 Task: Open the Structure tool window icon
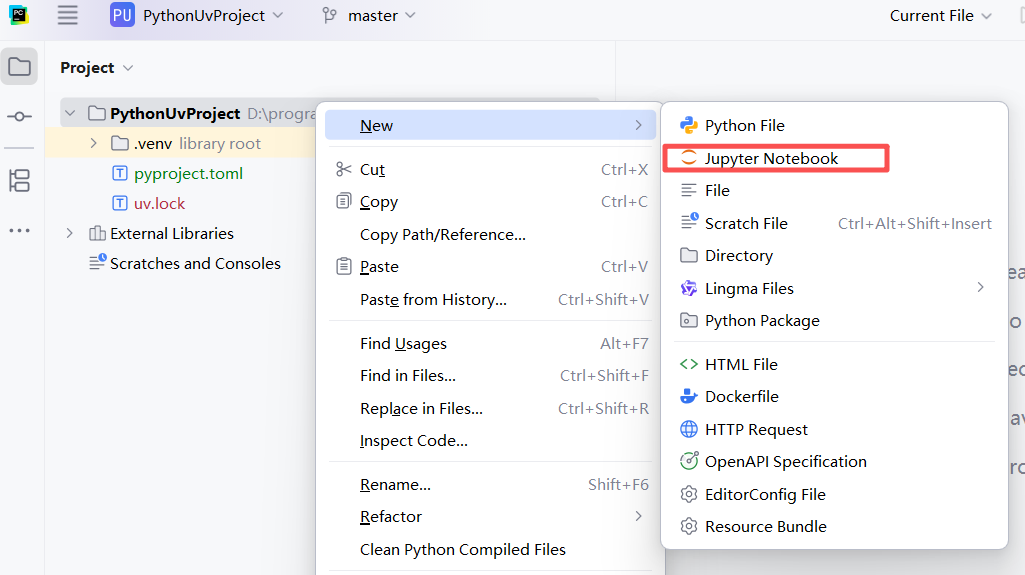pyautogui.click(x=19, y=180)
